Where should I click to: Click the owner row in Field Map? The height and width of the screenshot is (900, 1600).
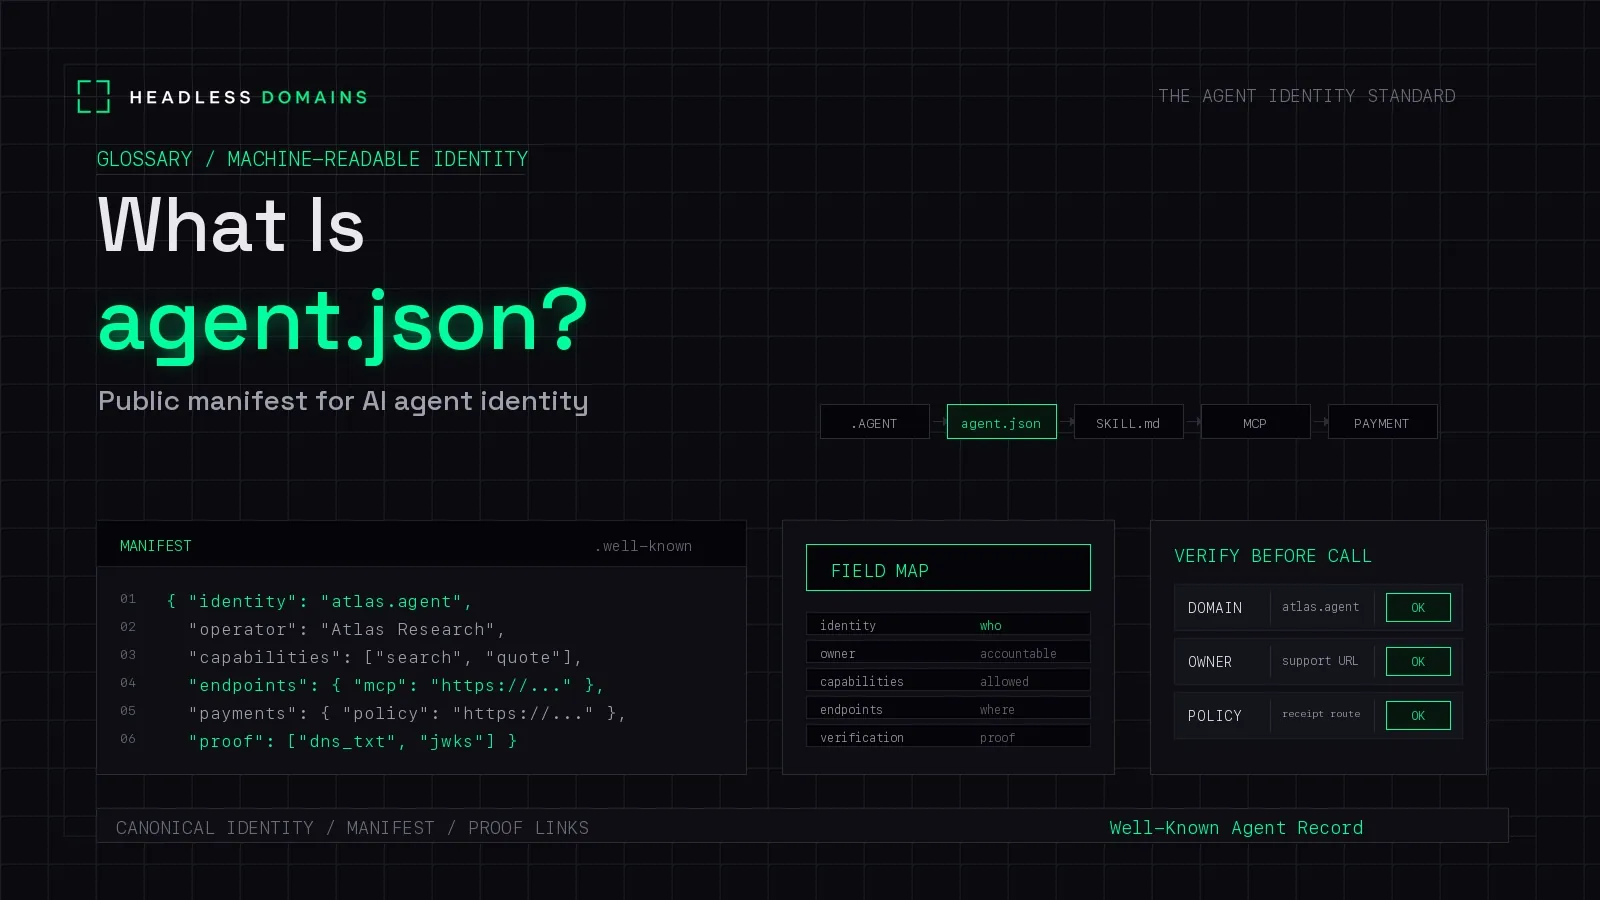[x=948, y=652]
